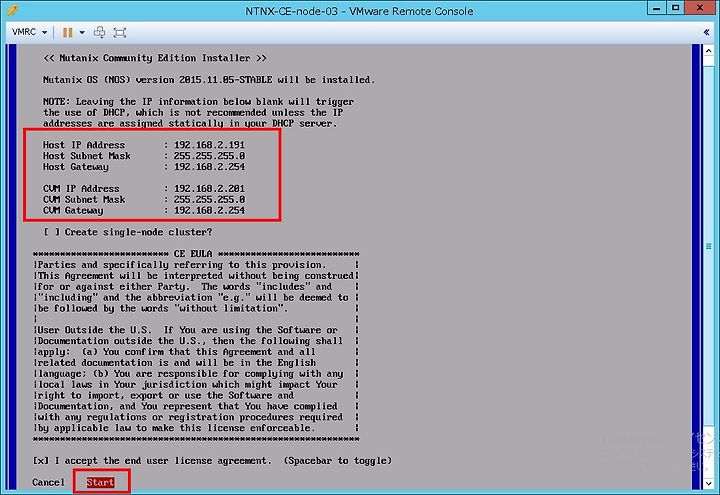Viewport: 720px width, 495px height.
Task: Edit the CVM Gateway value
Action: [209, 210]
